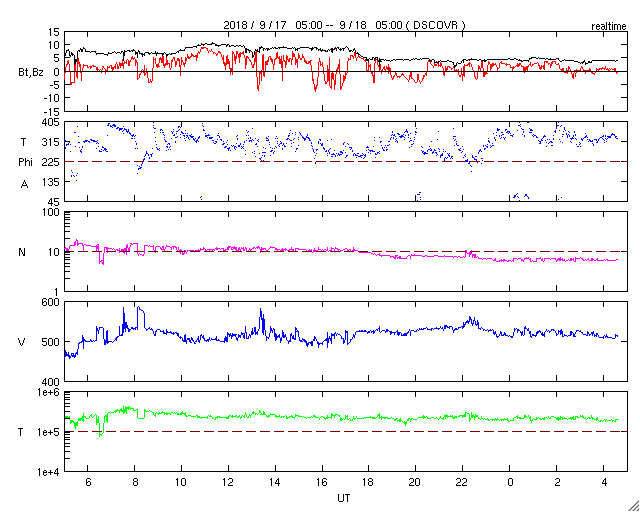The height and width of the screenshot is (512, 640).
Task: Click the '-10' tick on Bt,Bz panel
Action: tap(52, 98)
